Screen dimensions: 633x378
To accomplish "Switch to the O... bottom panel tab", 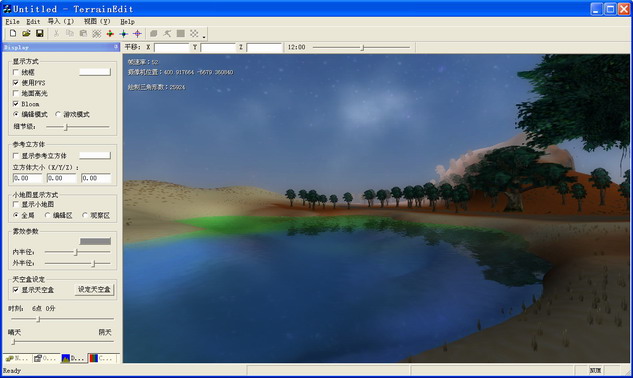I will click(45, 358).
